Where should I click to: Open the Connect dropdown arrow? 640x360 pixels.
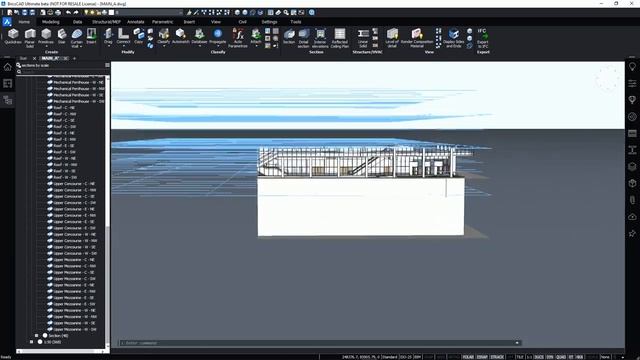123,46
